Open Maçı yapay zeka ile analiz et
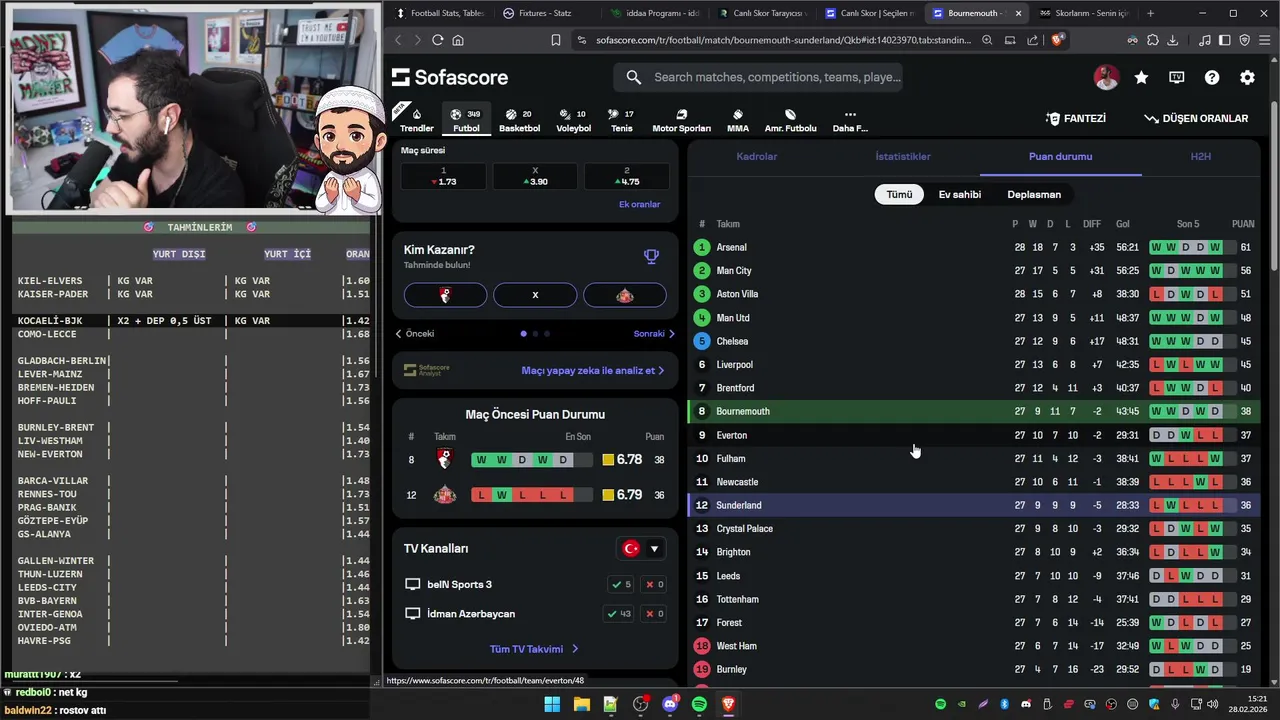 [593, 370]
